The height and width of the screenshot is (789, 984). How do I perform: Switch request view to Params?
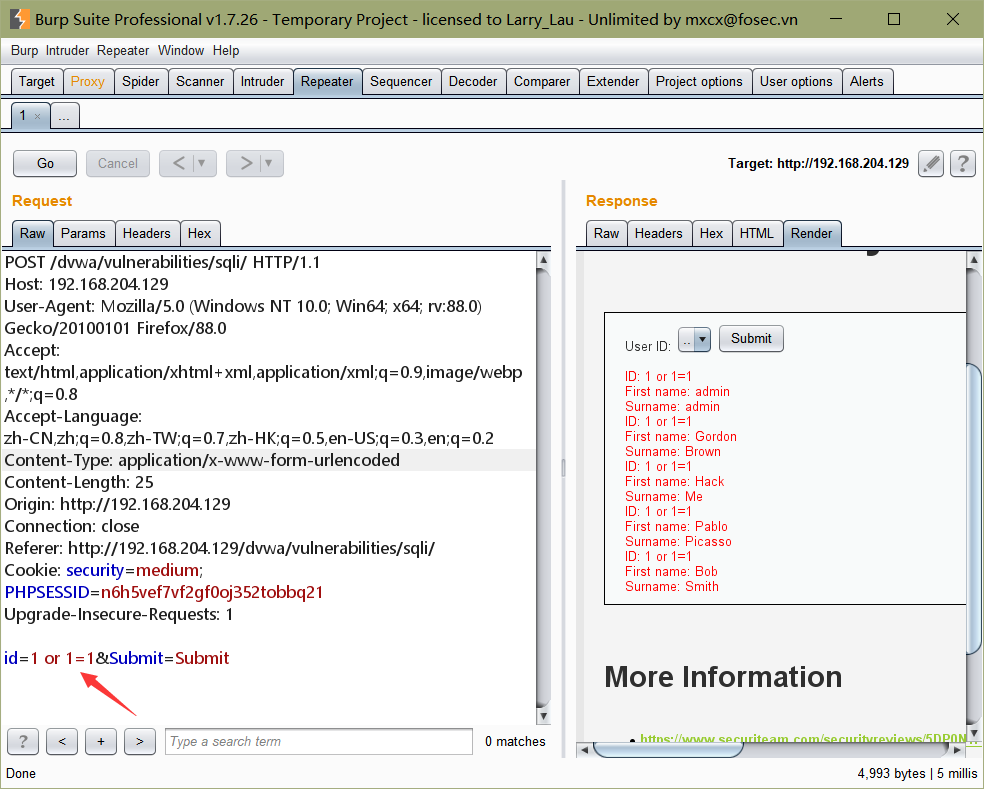pyautogui.click(x=83, y=233)
